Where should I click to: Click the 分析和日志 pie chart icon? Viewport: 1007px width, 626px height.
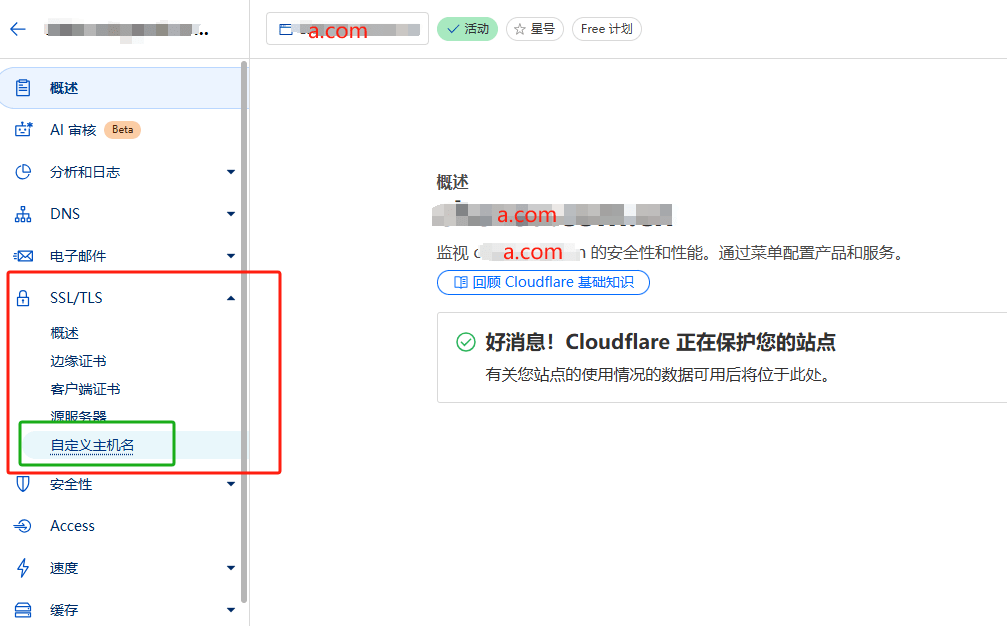[x=23, y=172]
